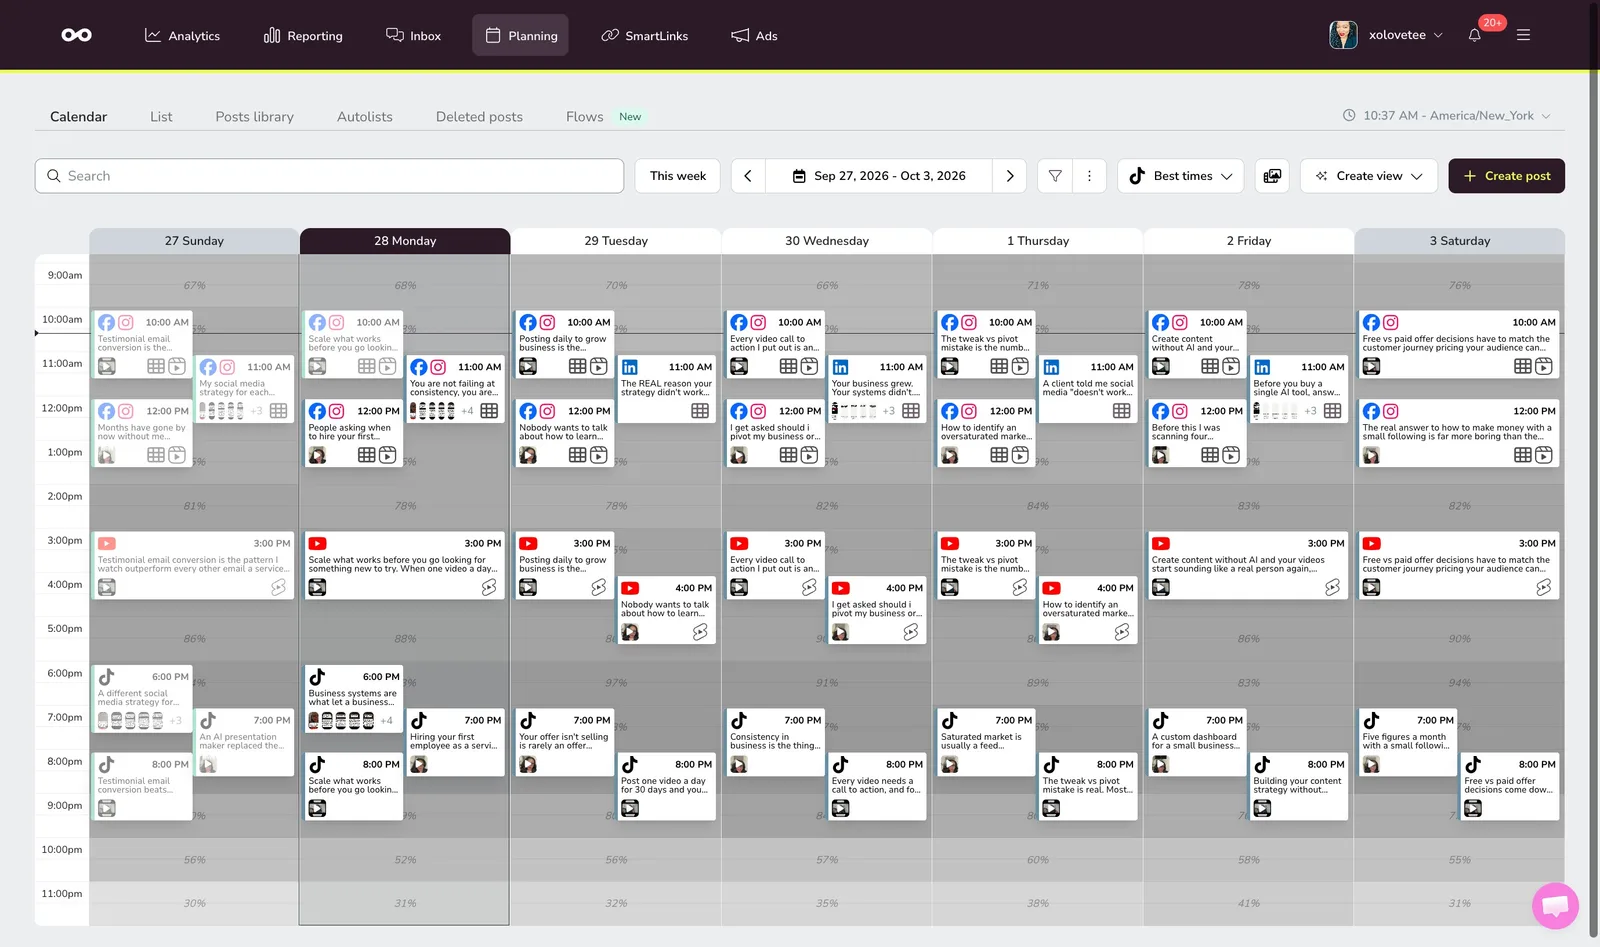Switch to the Posts library tab
This screenshot has height=947, width=1600.
click(x=255, y=117)
